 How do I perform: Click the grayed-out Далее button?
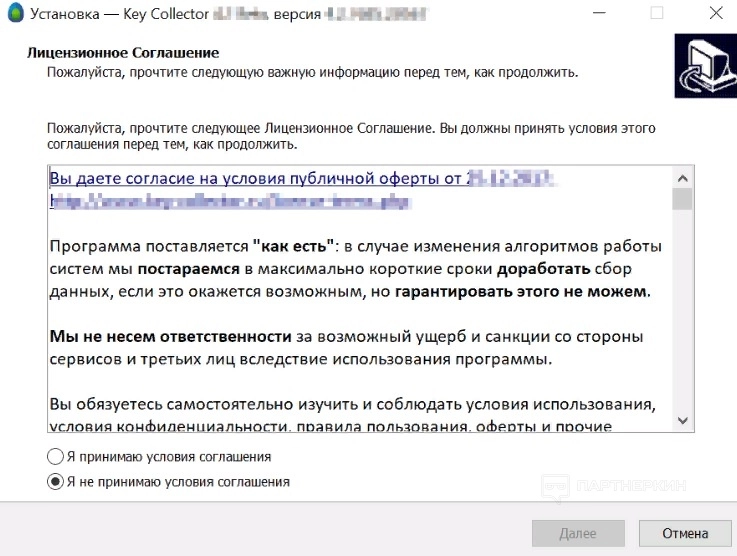(x=578, y=533)
